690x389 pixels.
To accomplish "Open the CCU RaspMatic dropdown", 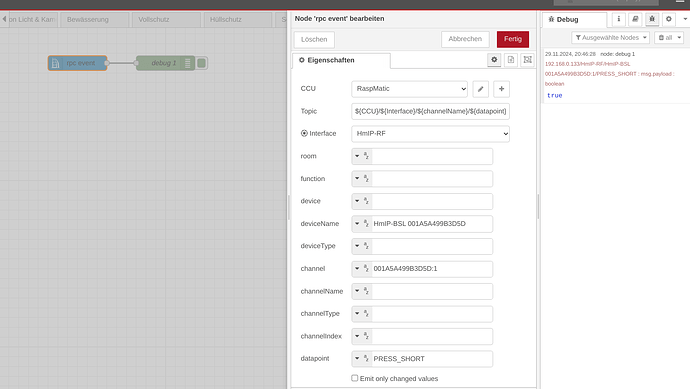I will pos(410,89).
